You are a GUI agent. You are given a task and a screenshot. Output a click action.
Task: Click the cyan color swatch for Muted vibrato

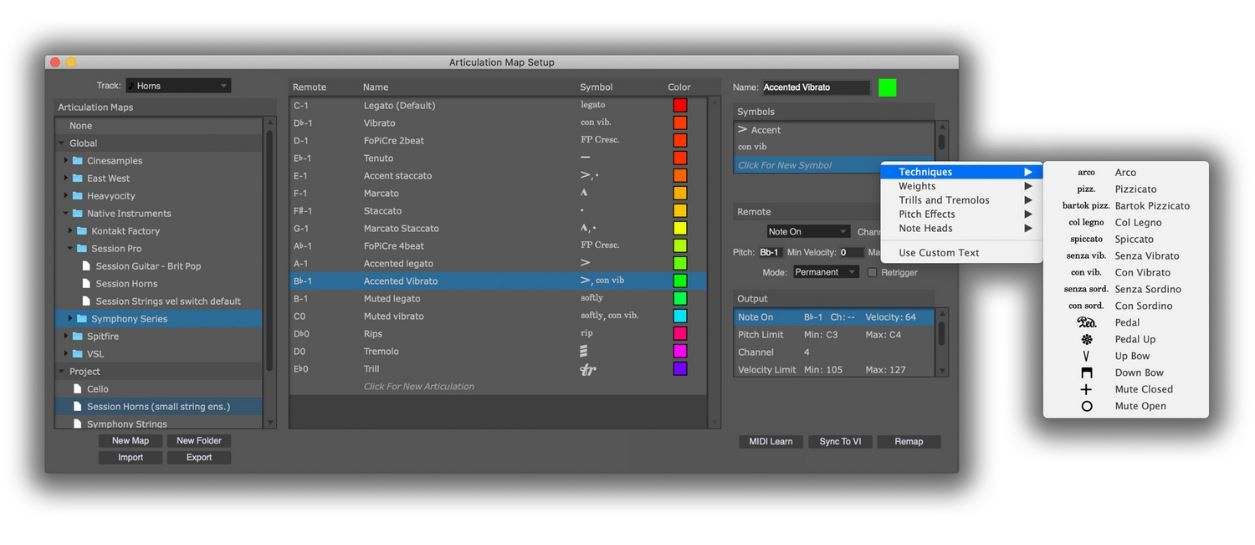[680, 316]
